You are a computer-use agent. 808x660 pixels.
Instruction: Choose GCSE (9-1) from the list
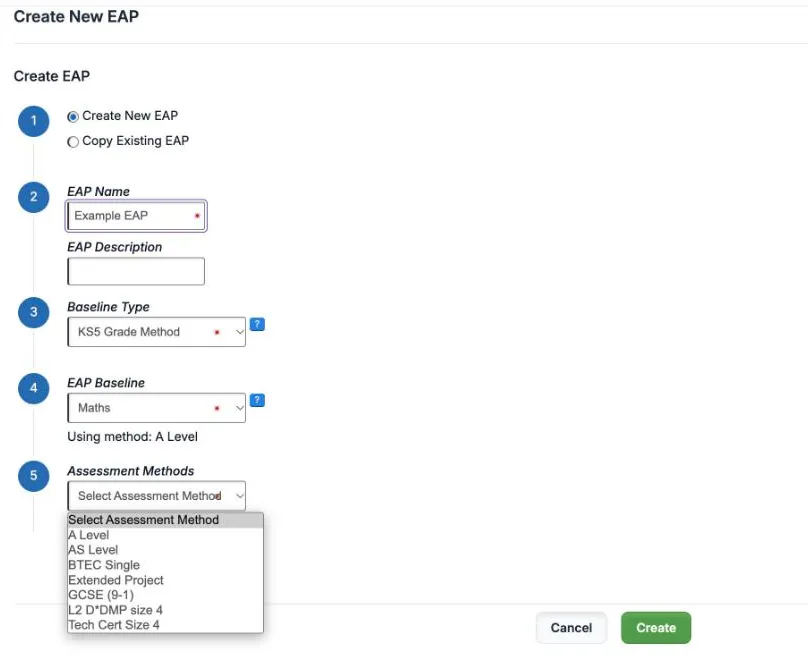(165, 595)
